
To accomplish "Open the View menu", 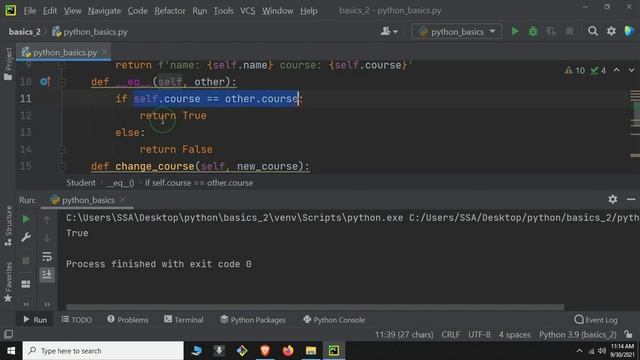I will (x=72, y=11).
